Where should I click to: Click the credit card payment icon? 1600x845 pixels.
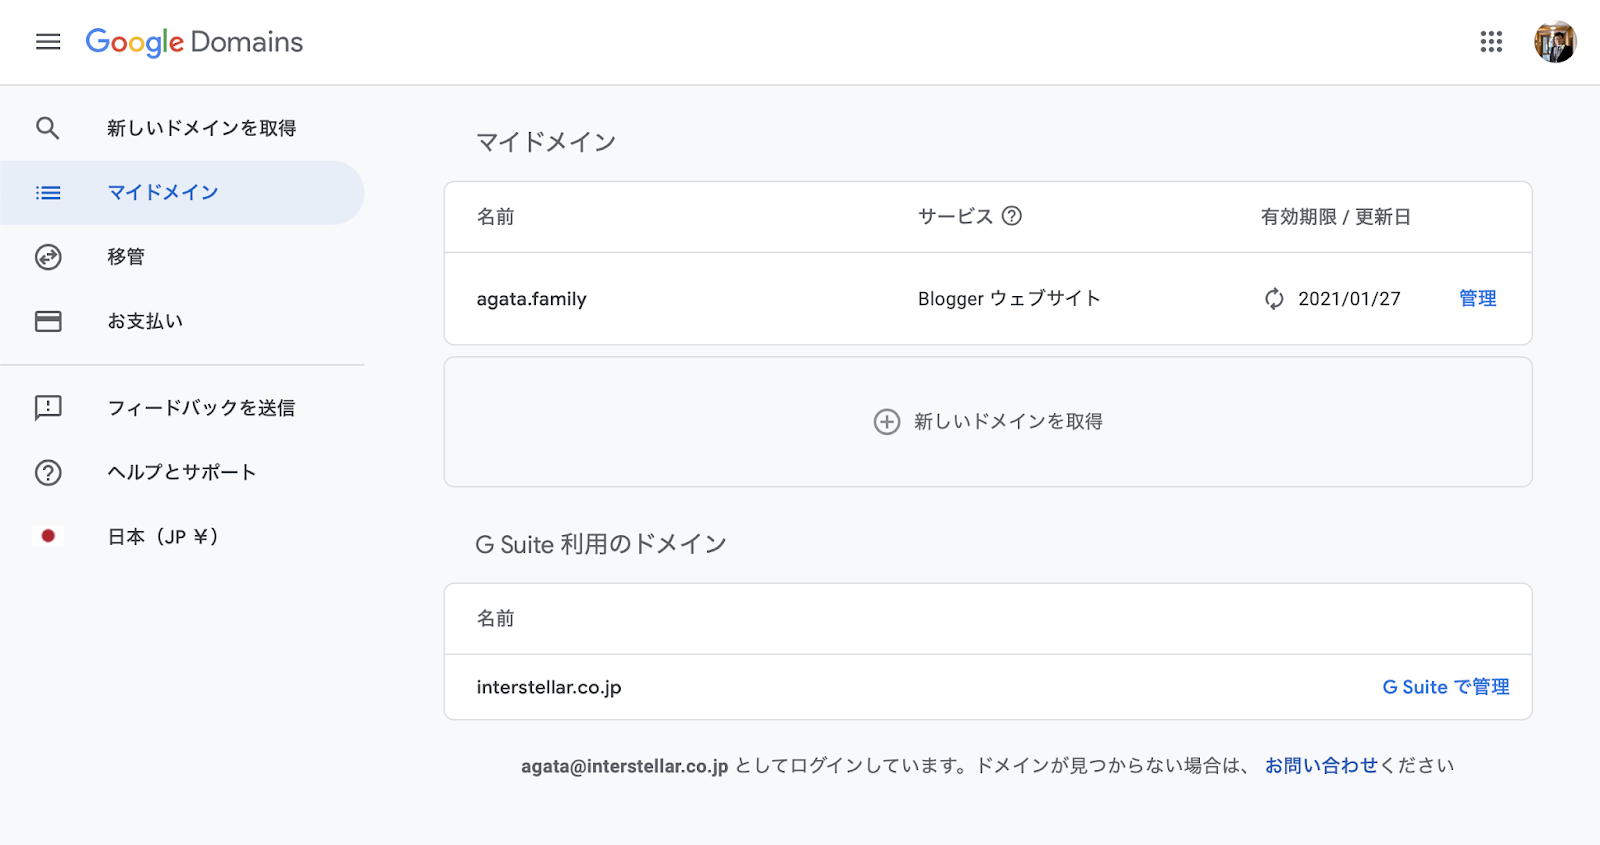pos(48,321)
